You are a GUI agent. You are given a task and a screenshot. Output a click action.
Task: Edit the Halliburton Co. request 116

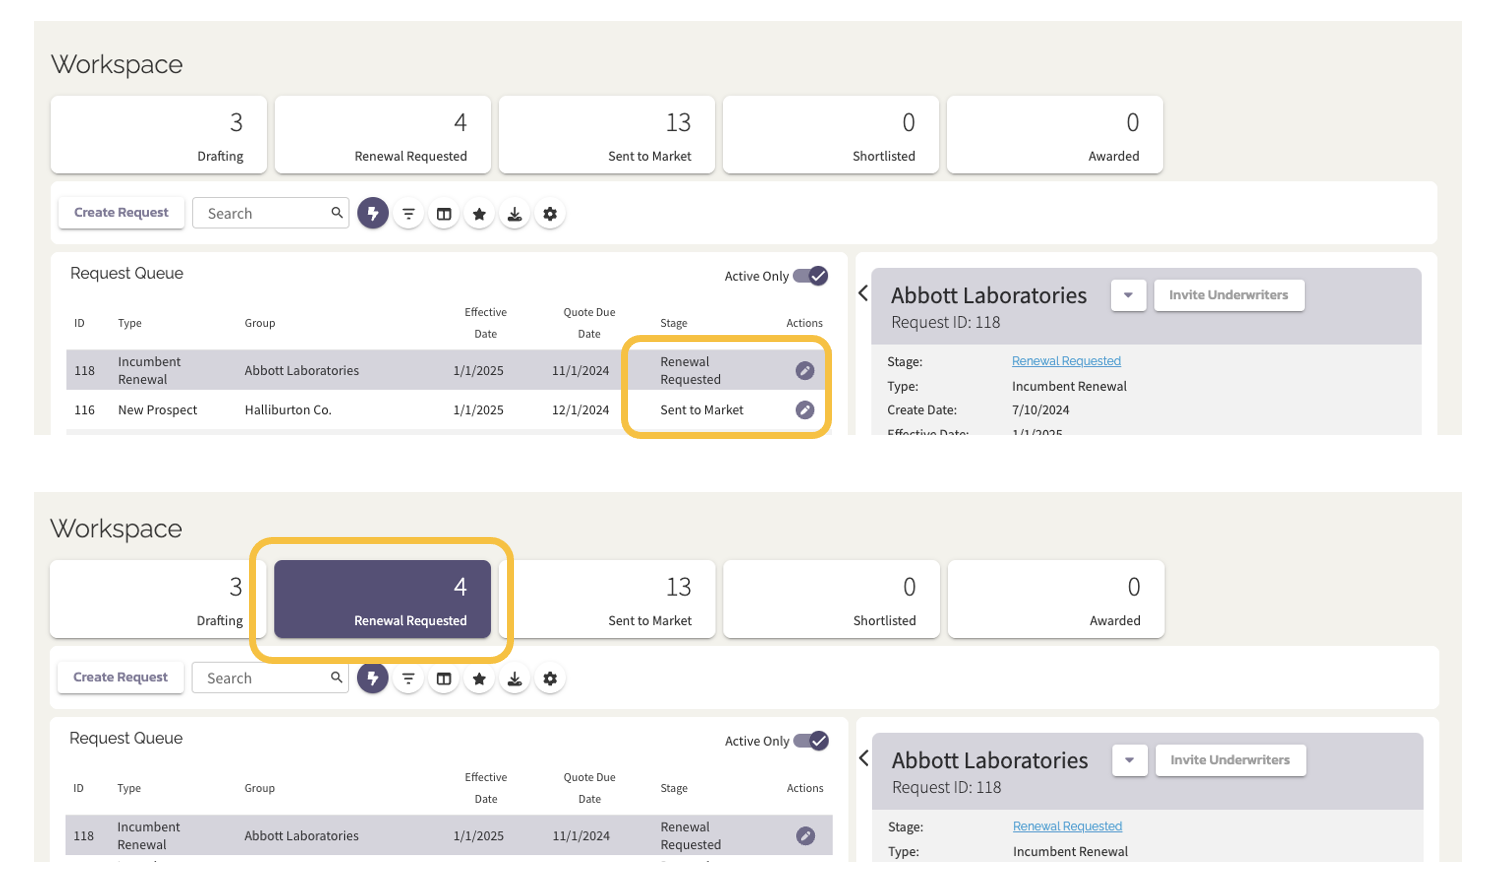(805, 410)
